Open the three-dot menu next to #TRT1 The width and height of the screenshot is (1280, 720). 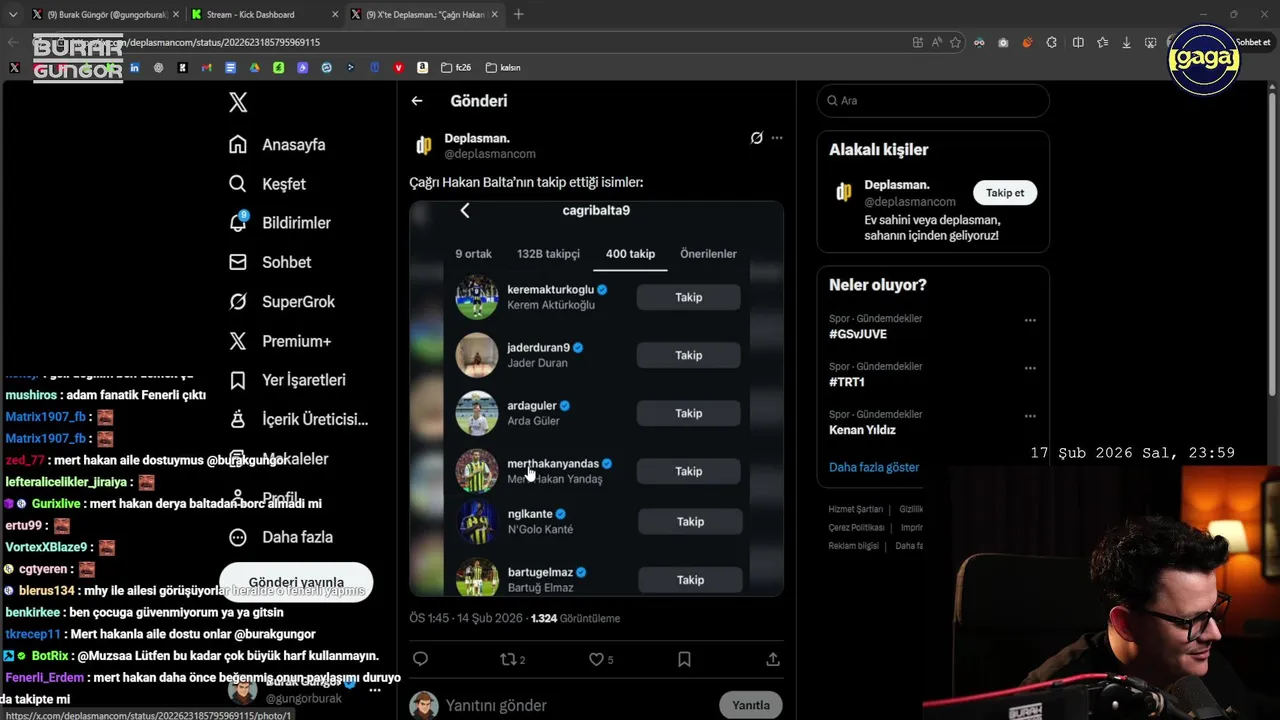tap(1030, 369)
